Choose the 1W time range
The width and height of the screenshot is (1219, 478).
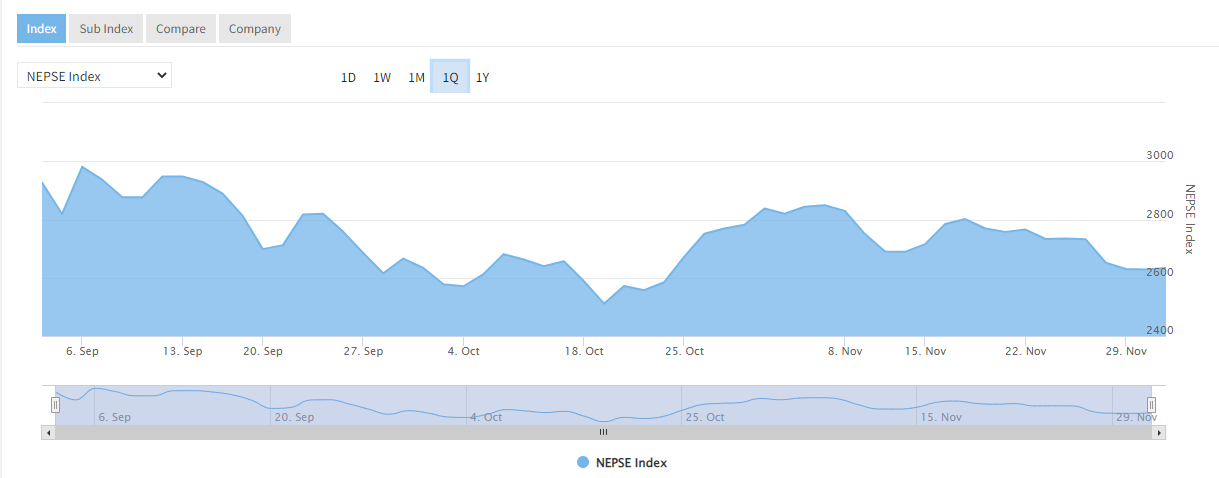click(x=382, y=77)
